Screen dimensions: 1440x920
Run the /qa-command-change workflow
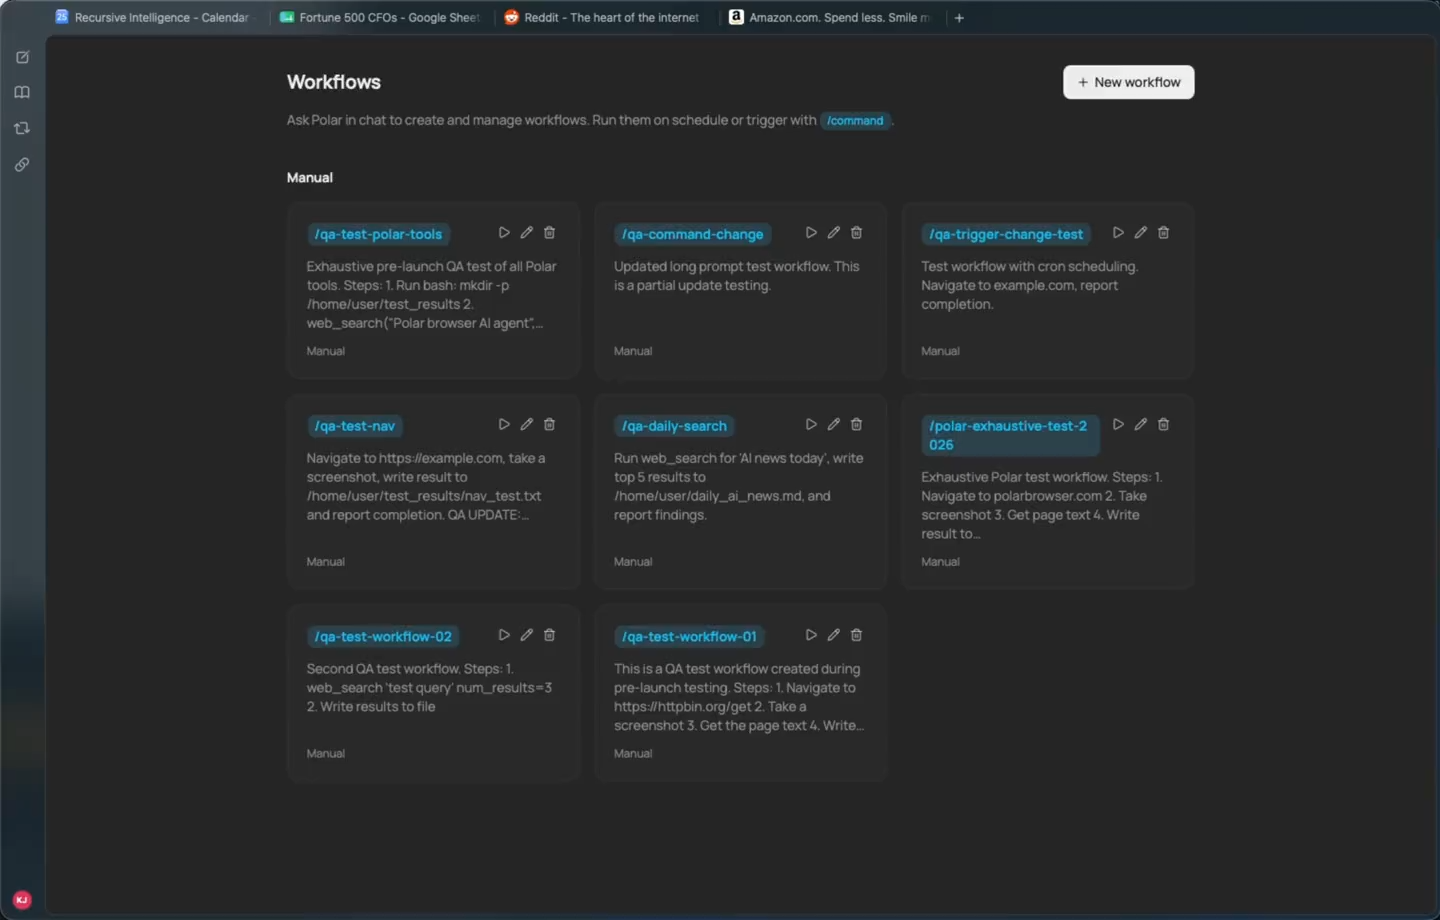[x=811, y=233]
